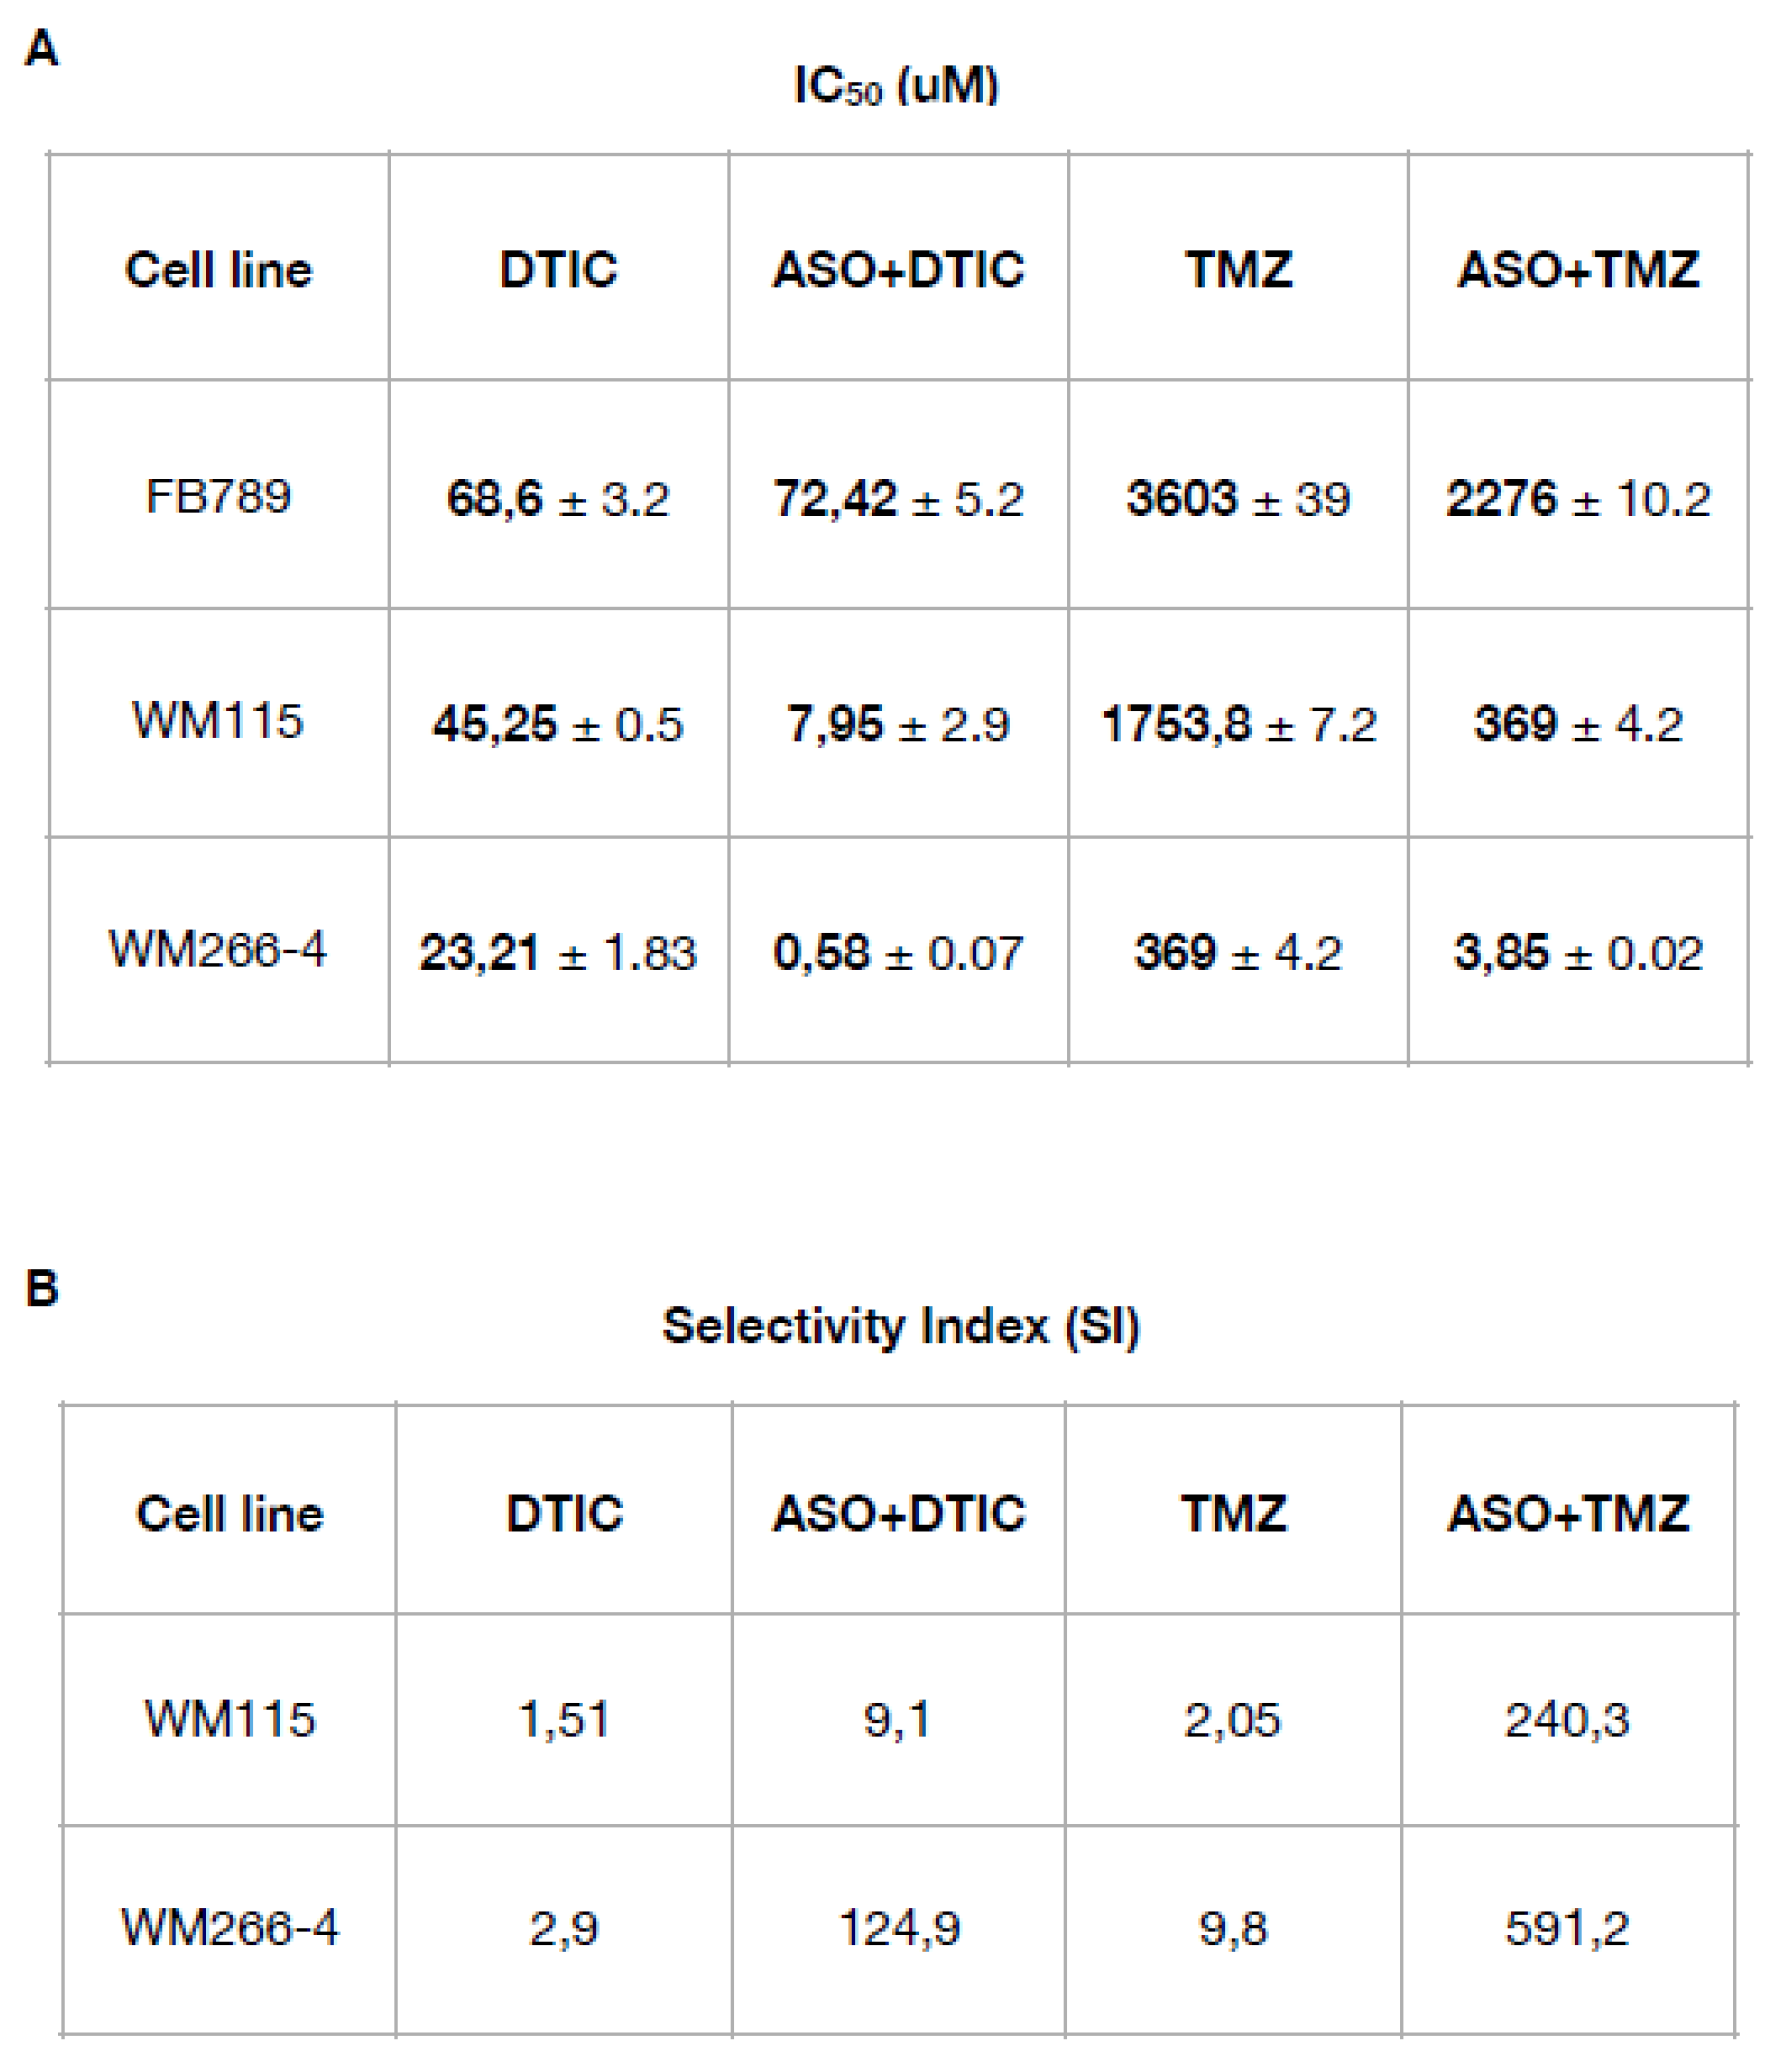Click the Selectivity Index (SI) title
Image resolution: width=1765 pixels, height=2061 pixels.
tap(900, 1327)
